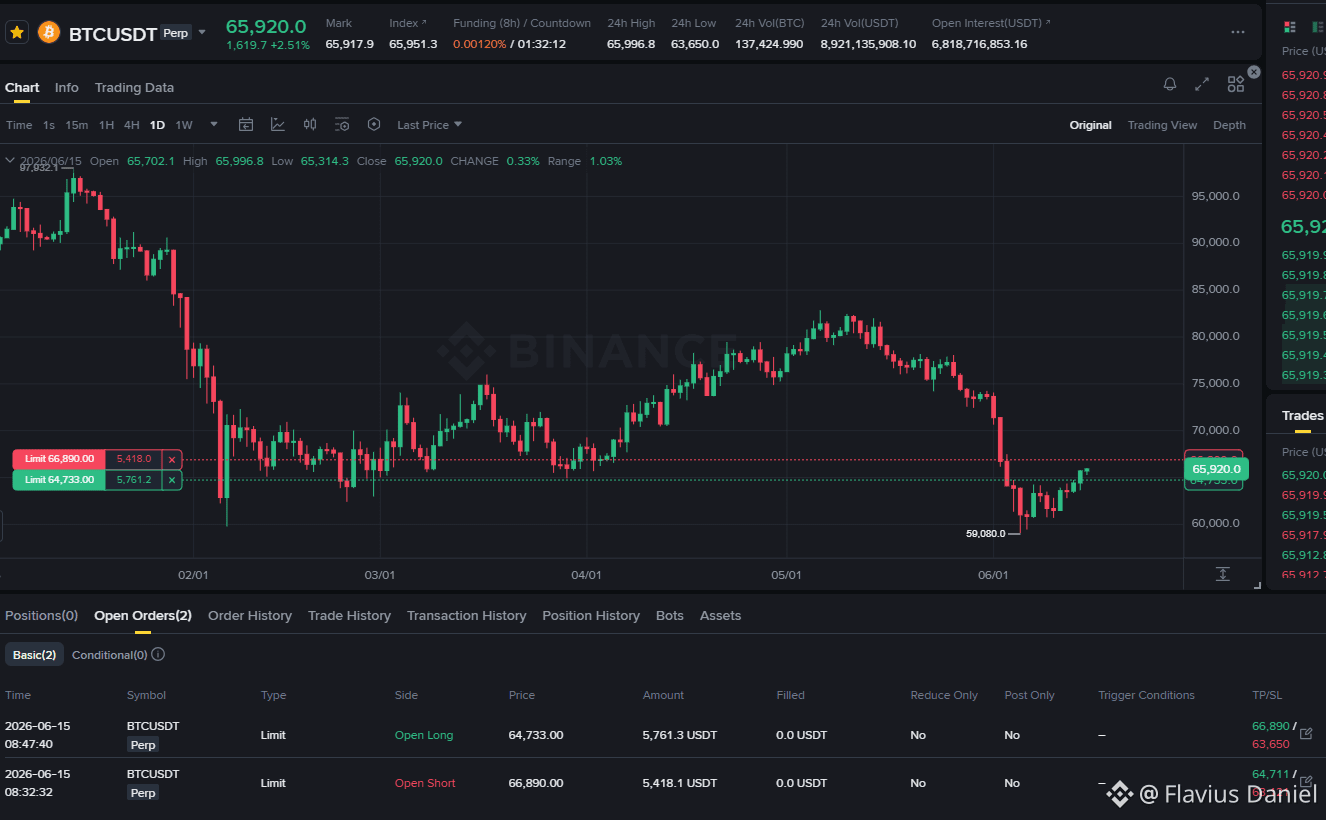The width and height of the screenshot is (1326, 820).
Task: Select the Time chart interval
Action: pyautogui.click(x=19, y=125)
